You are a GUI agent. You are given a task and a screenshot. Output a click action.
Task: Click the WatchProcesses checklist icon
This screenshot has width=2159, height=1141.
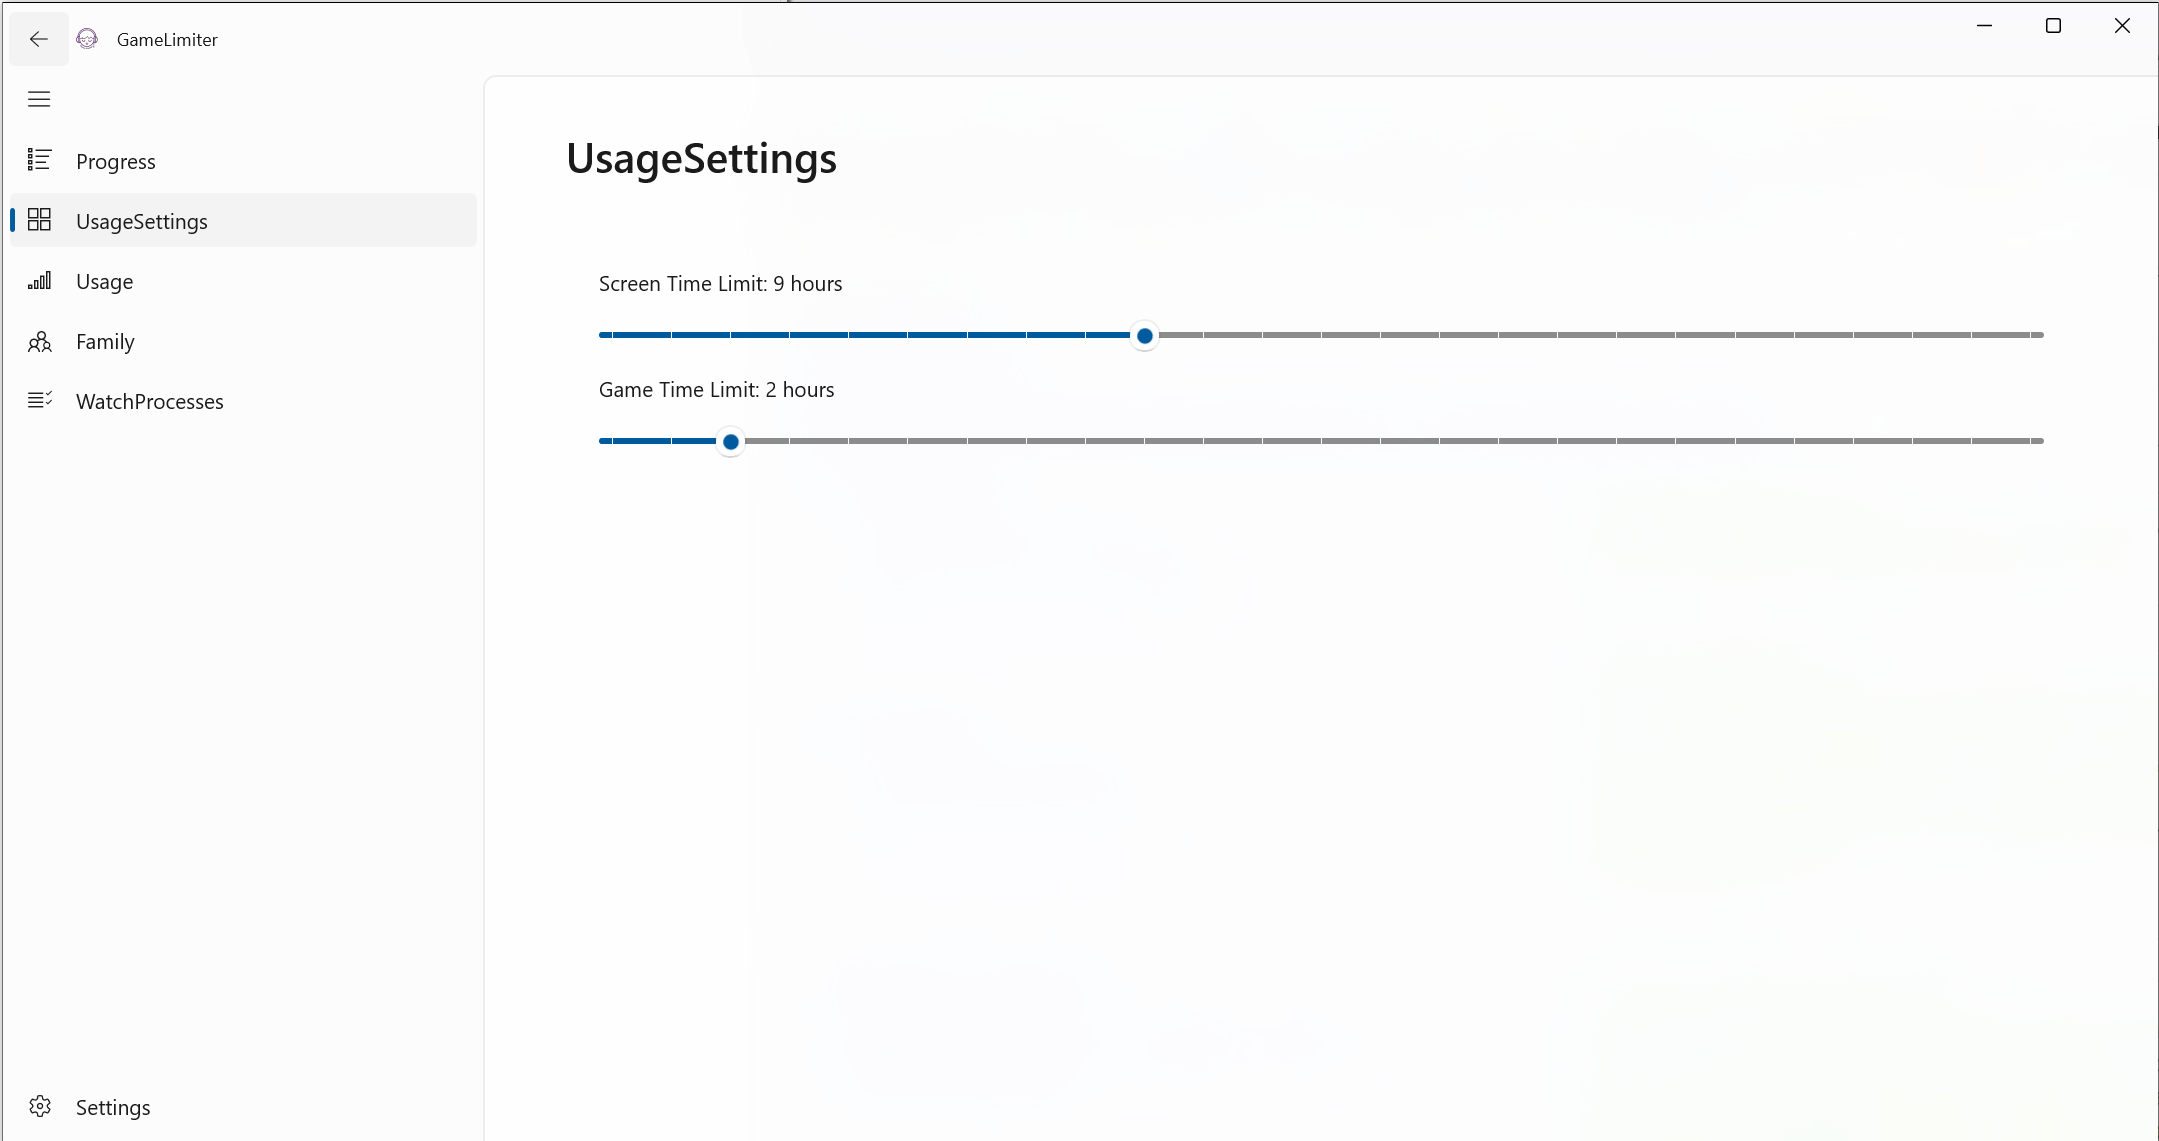pos(39,400)
